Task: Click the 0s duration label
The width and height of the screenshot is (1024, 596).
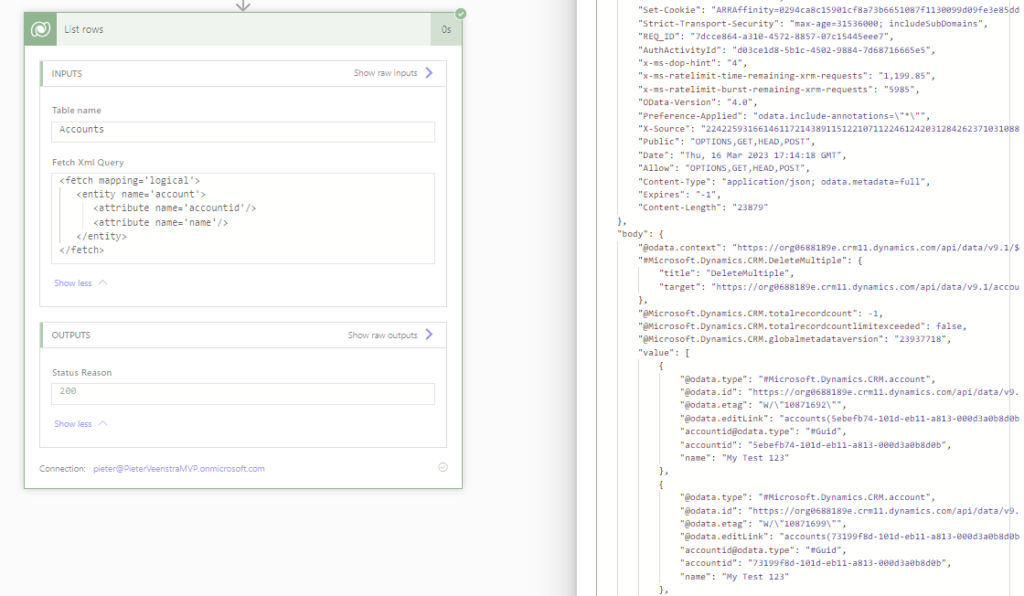Action: (446, 29)
